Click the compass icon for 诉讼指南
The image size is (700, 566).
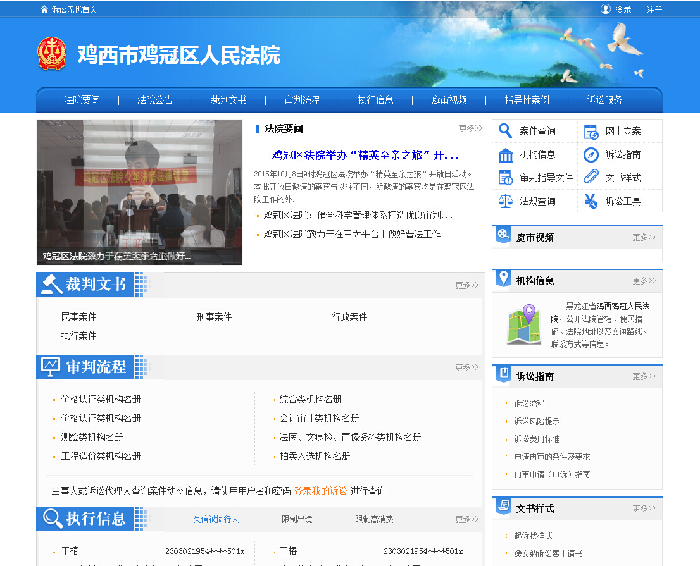coord(590,155)
